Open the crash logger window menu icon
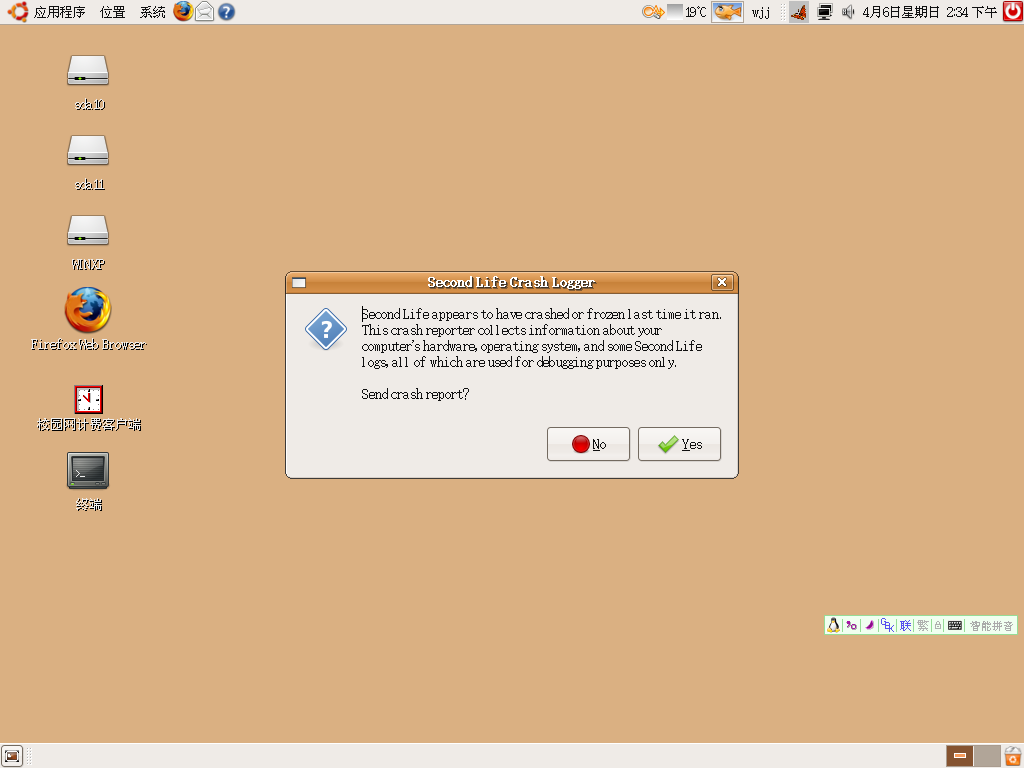Viewport: 1024px width, 768px height. 299,283
